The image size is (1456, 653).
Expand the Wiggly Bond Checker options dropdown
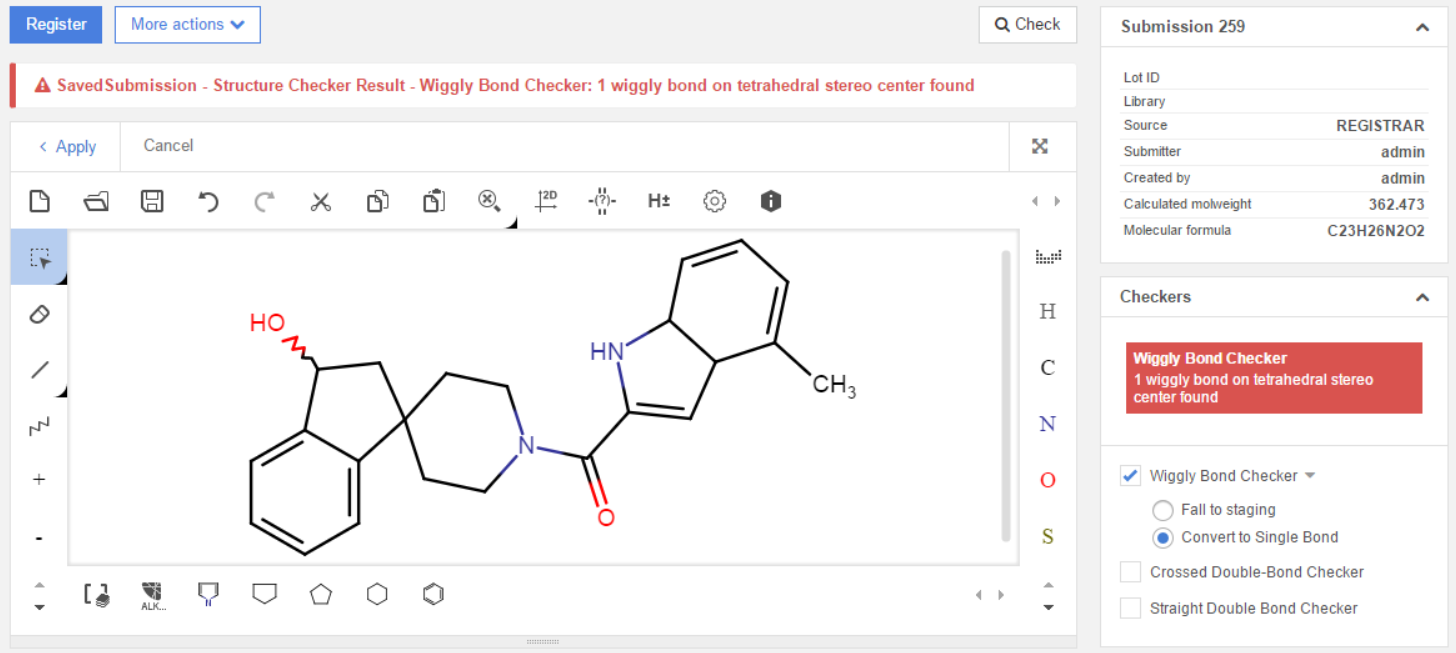[1311, 475]
